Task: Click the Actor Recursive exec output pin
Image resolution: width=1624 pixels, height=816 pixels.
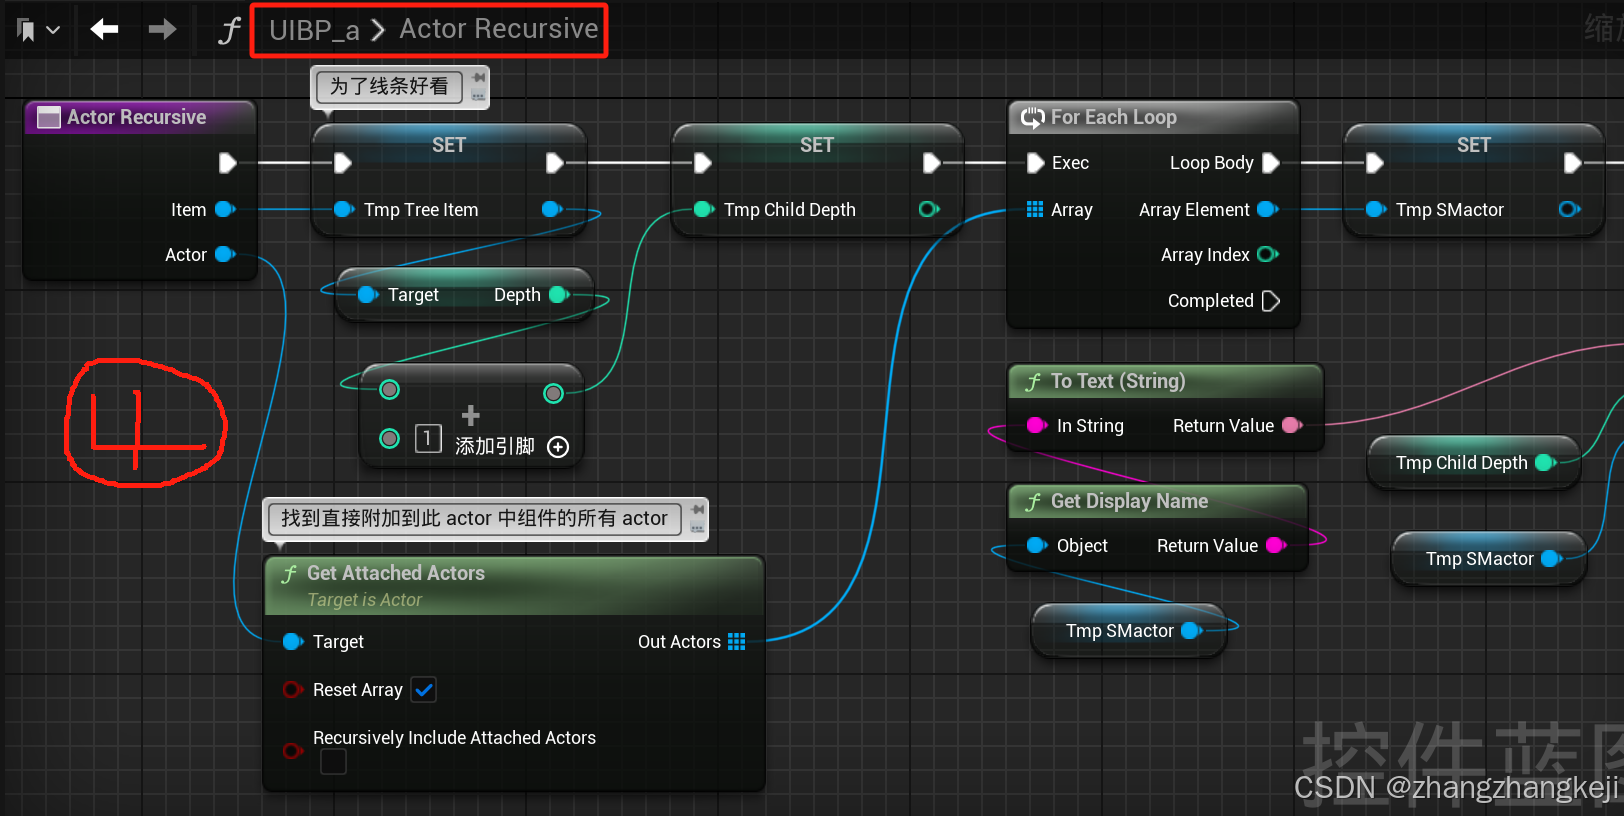Action: (x=227, y=162)
